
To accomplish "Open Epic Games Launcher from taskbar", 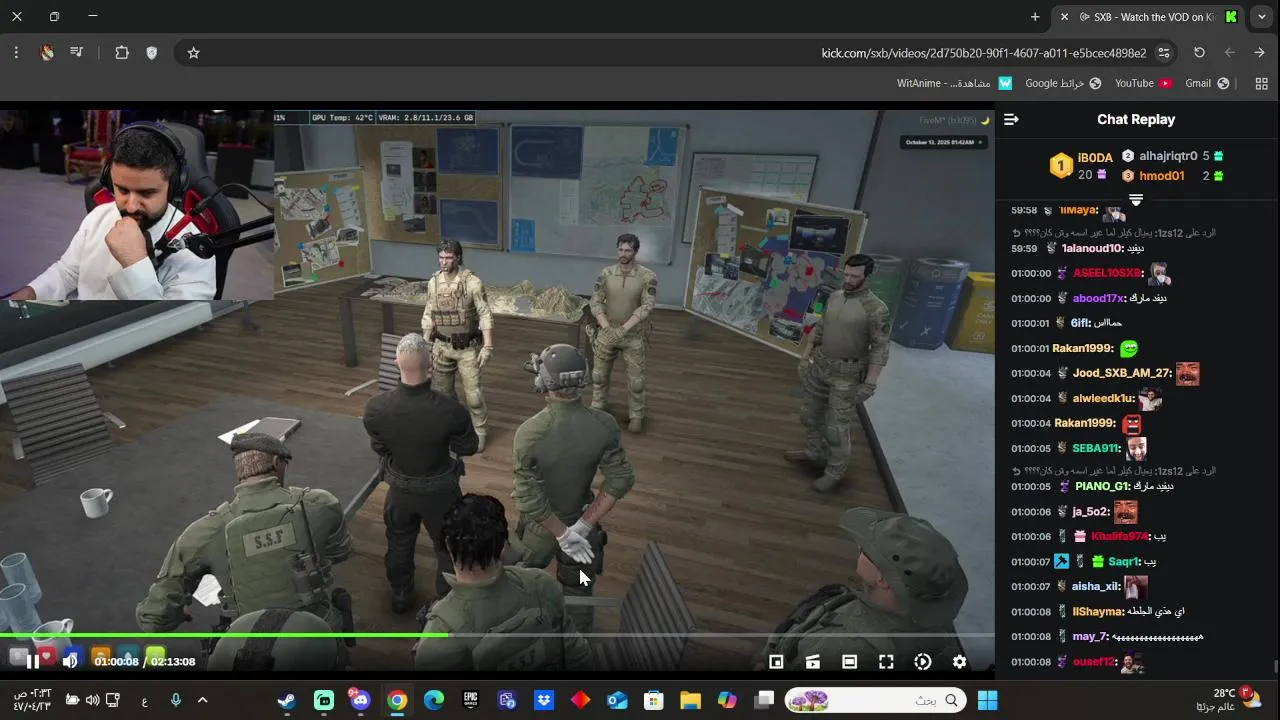I will coord(470,700).
